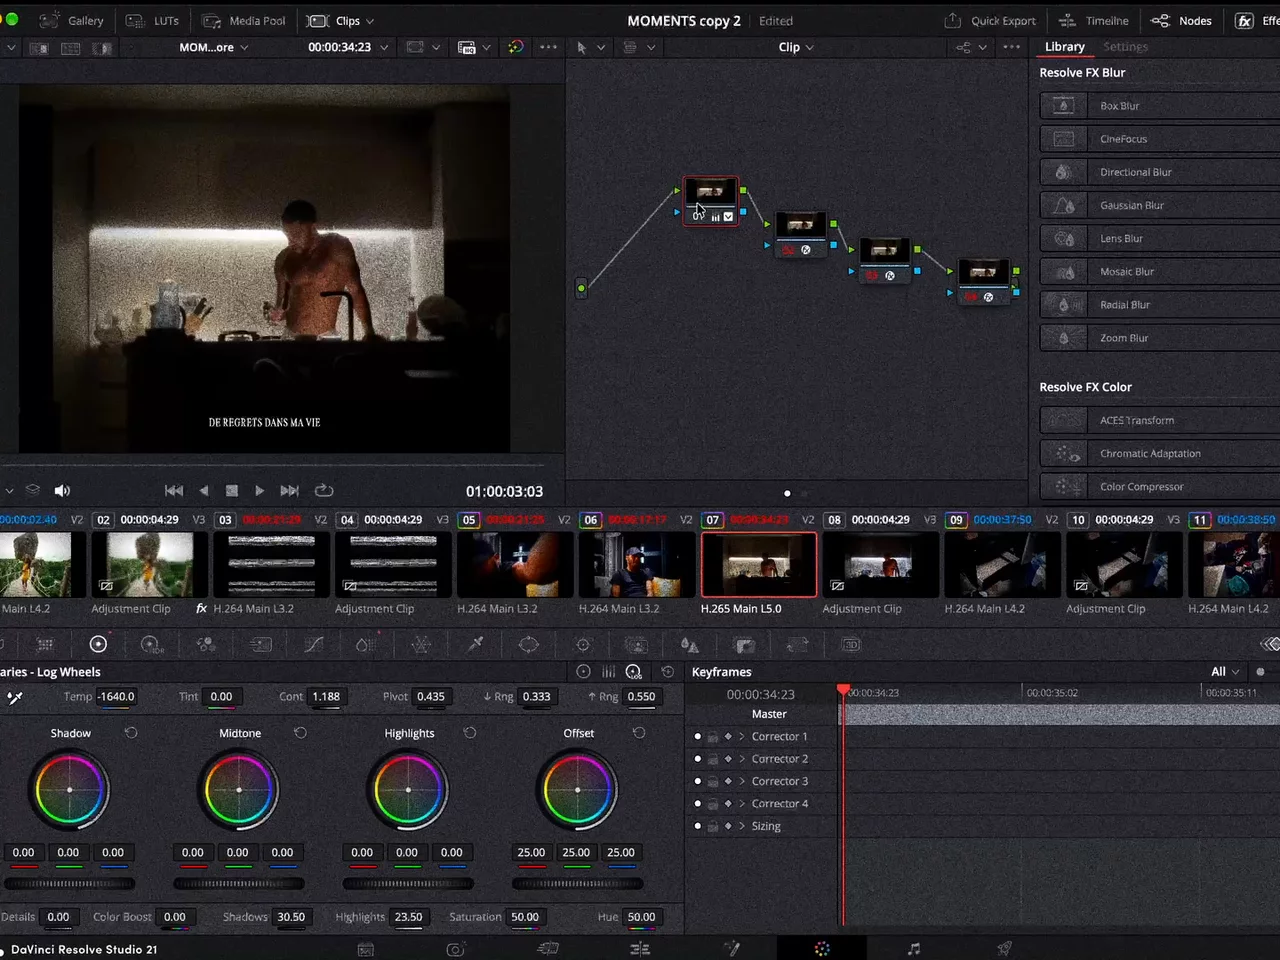
Task: Open the Tracker palette
Action: point(583,645)
